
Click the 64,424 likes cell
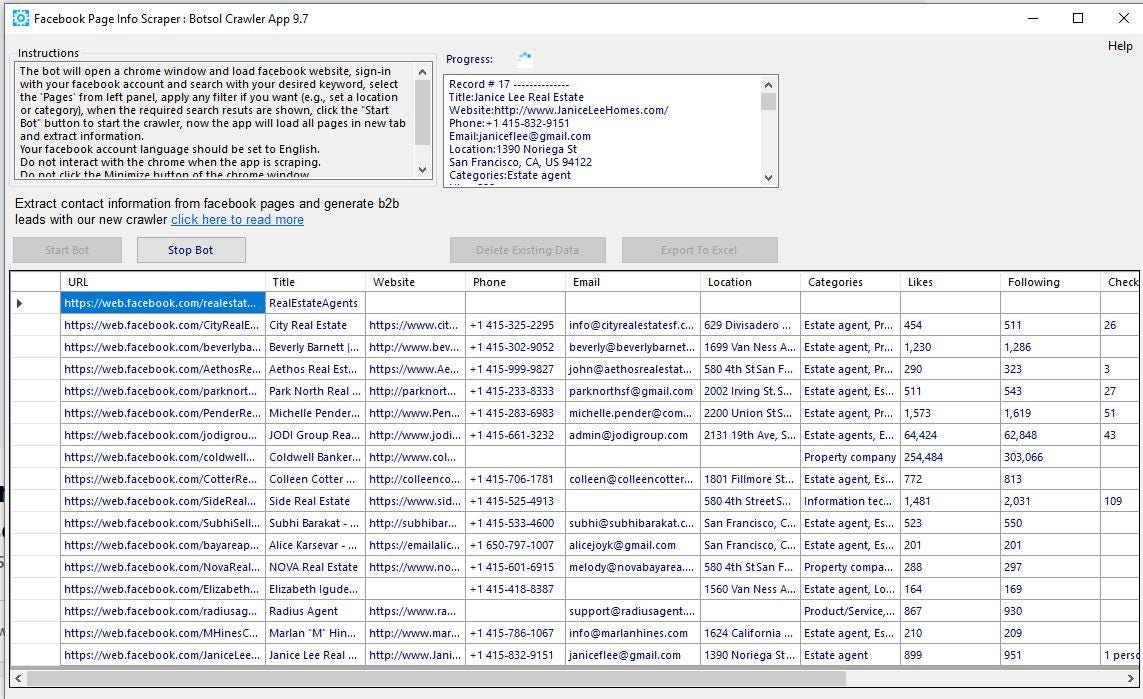(950, 435)
